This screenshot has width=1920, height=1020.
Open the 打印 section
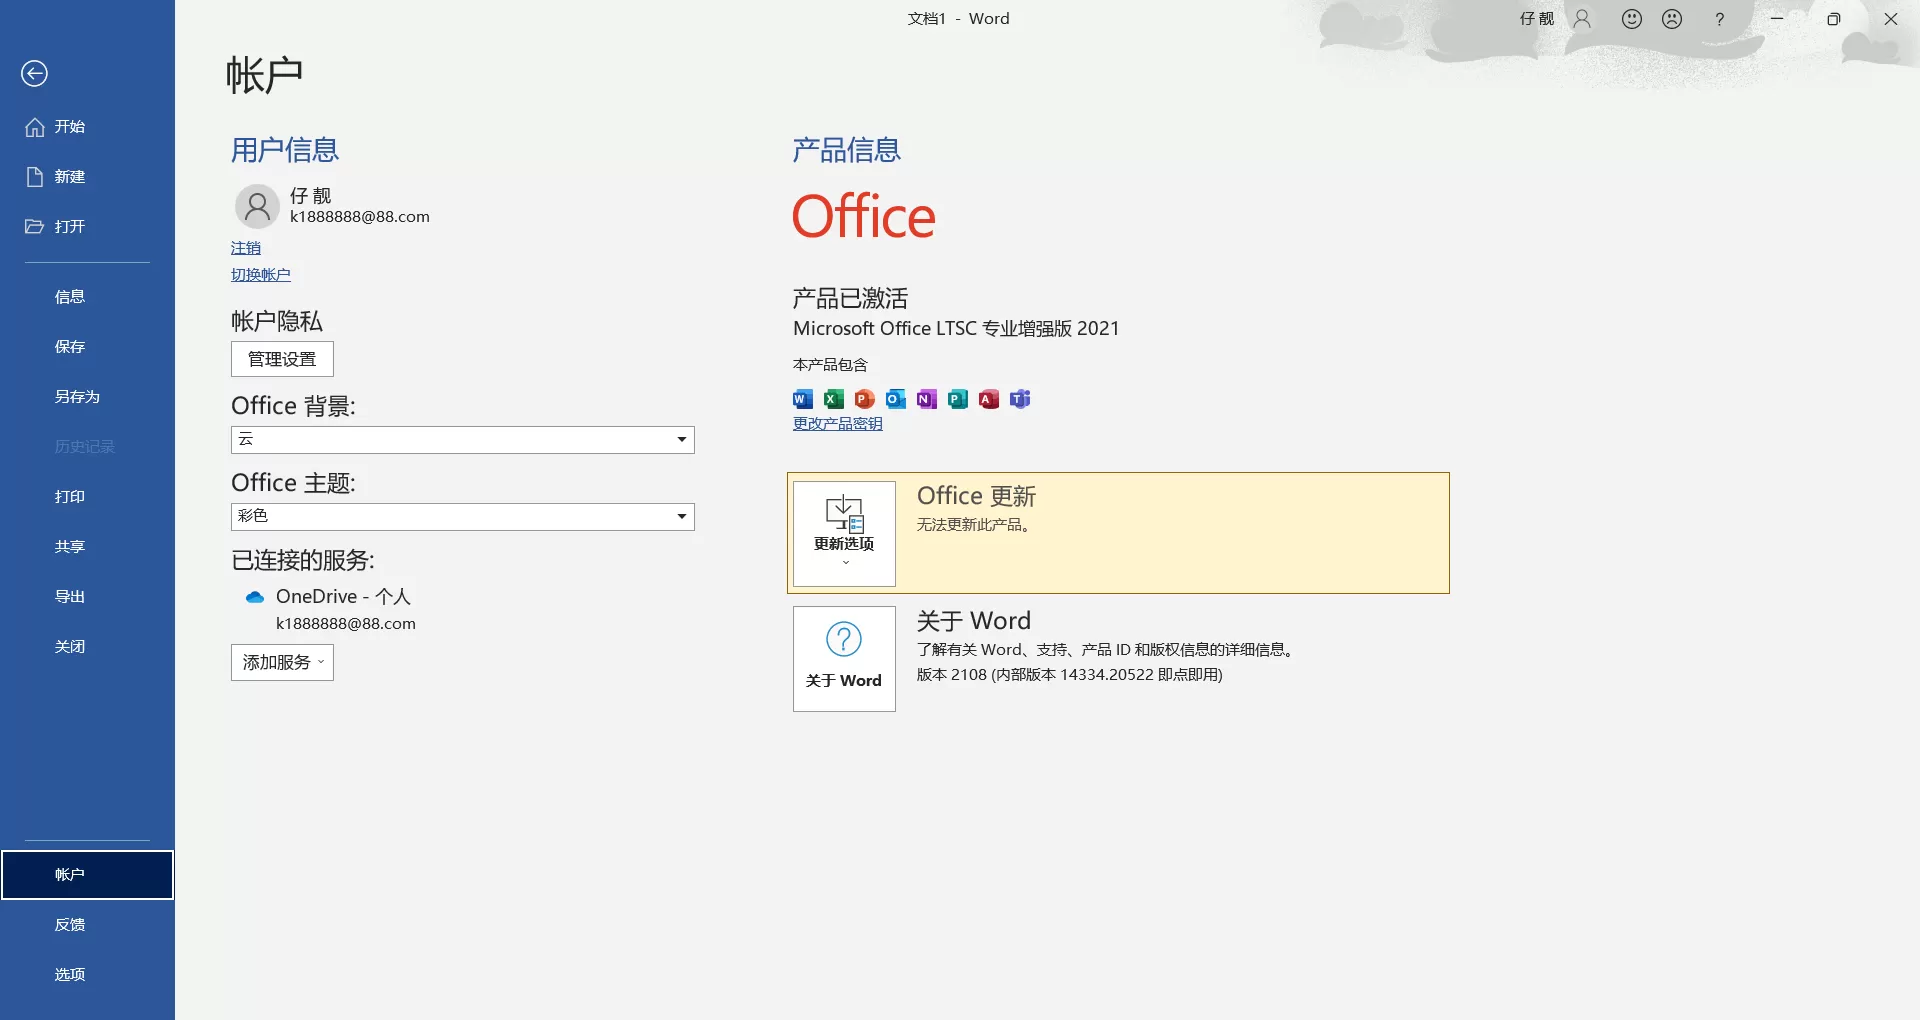(69, 496)
